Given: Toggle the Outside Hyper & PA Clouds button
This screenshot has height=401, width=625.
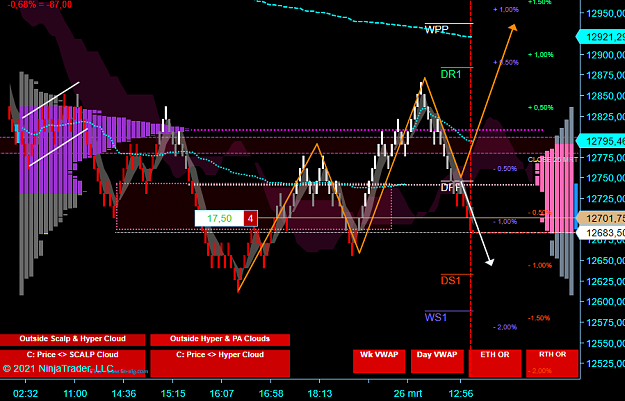Looking at the screenshot, I should pyautogui.click(x=220, y=339).
